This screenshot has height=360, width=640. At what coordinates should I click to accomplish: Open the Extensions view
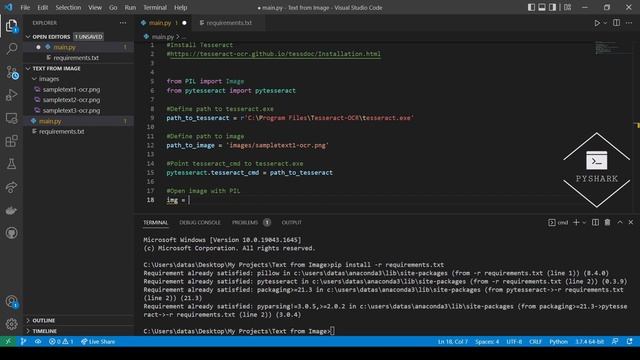[11, 141]
